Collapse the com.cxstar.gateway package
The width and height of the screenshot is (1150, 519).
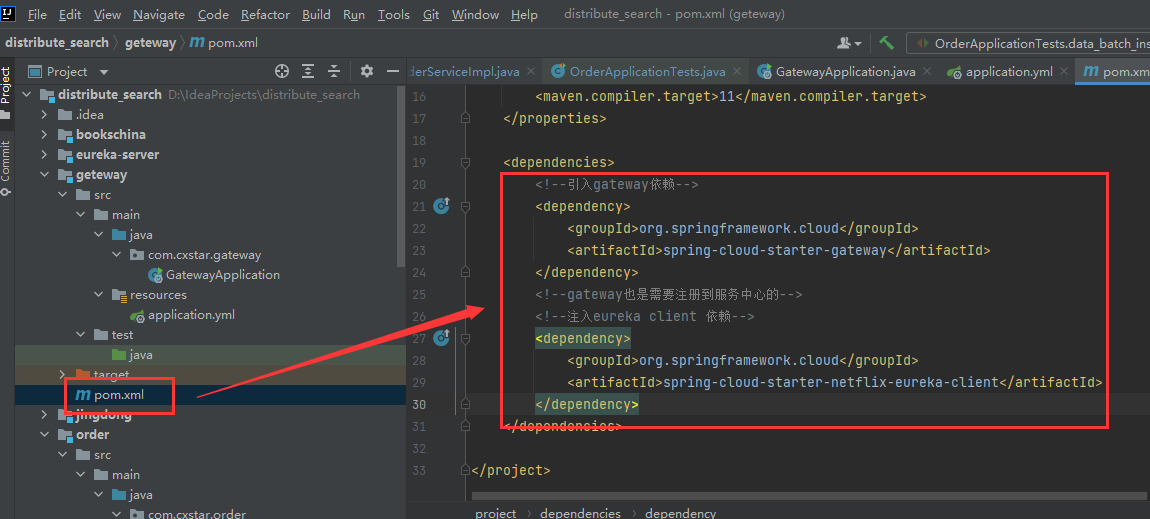tap(116, 255)
